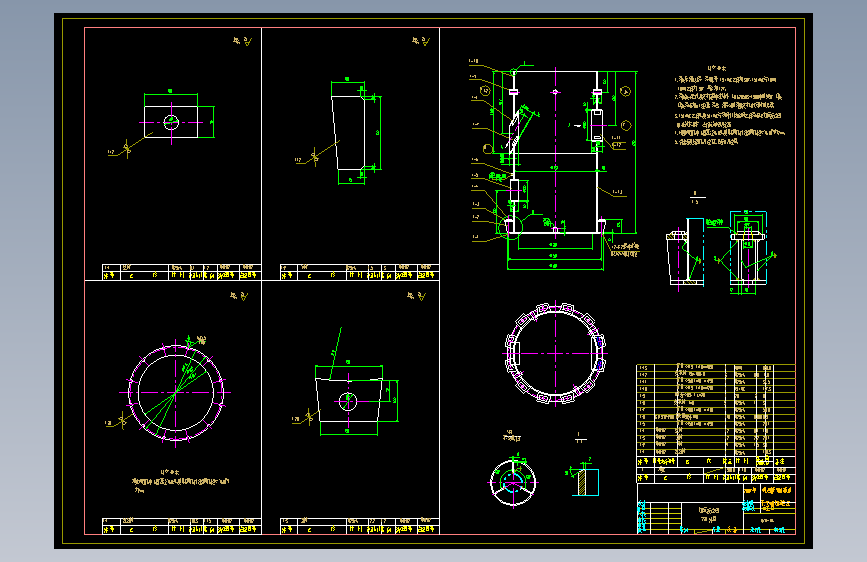Screen dimensions: 867x562
Task: Select the note text below the flange ring
Action: click(180, 481)
